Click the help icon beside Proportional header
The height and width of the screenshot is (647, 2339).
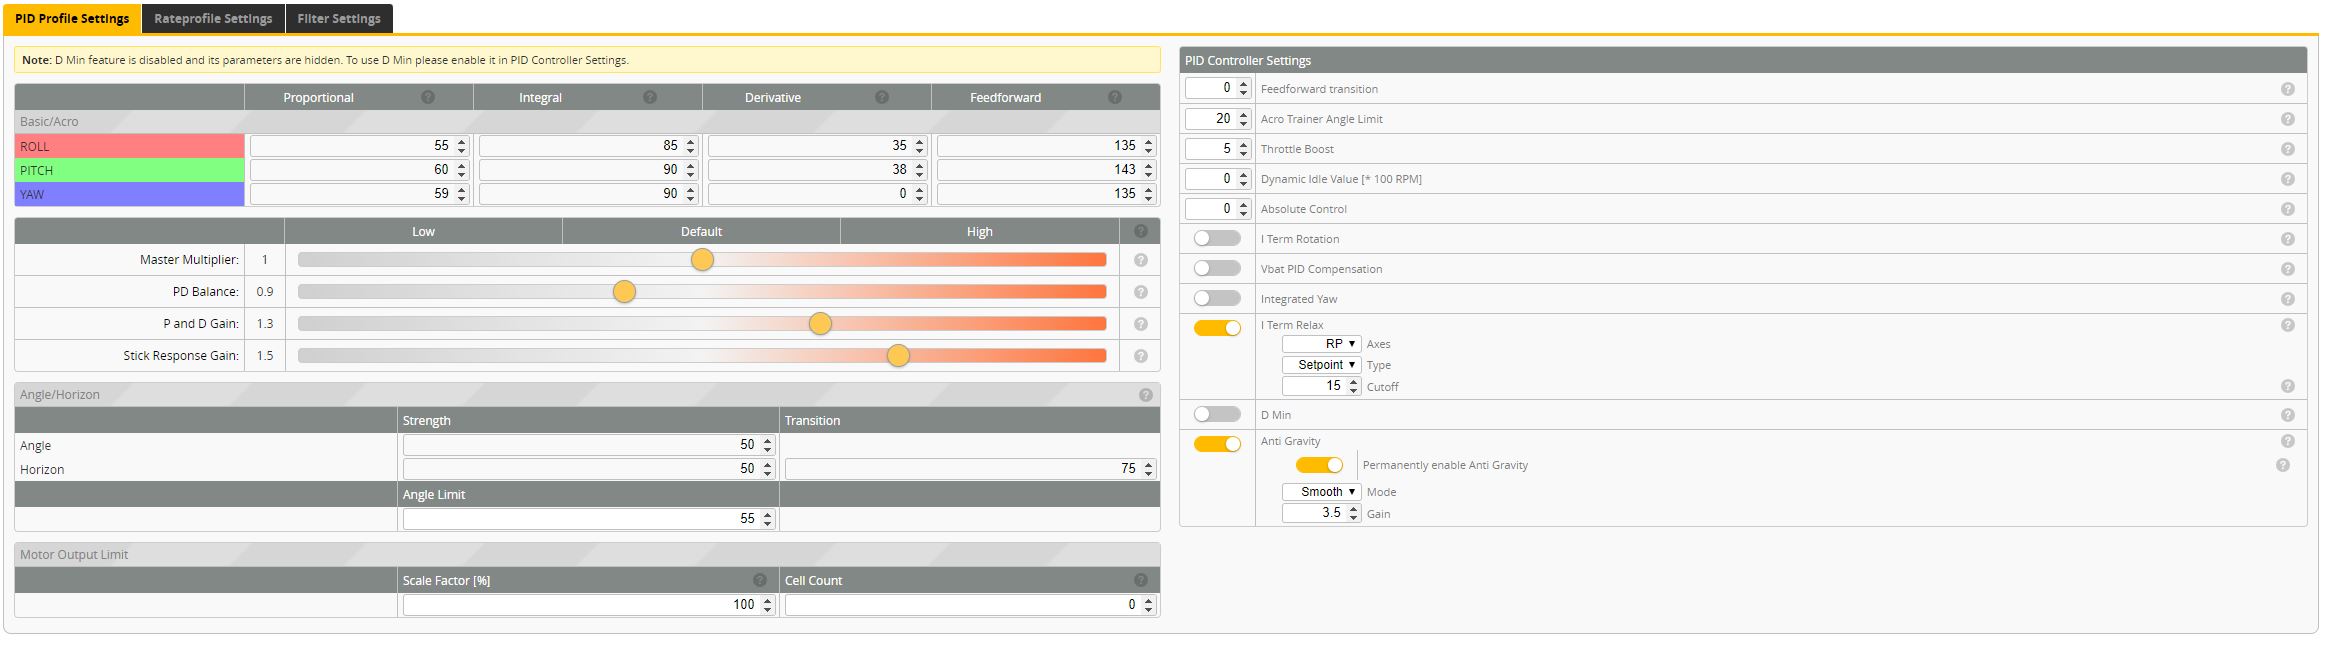point(428,97)
